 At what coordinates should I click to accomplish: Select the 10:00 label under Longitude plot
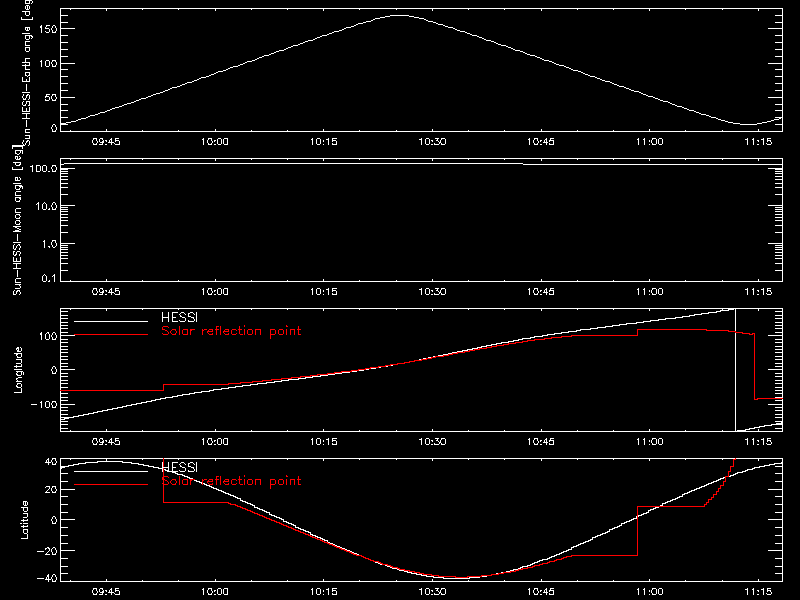tap(215, 442)
